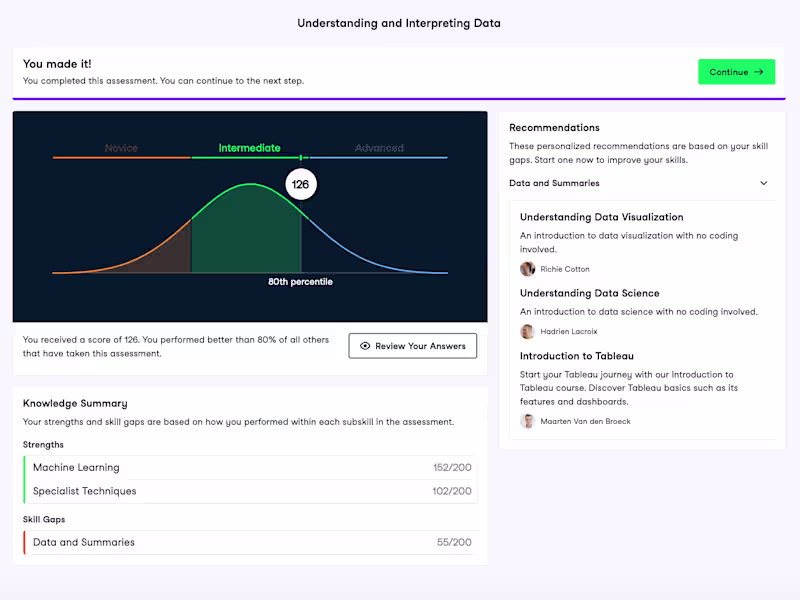Click the score marker on level bar
Viewport: 800px width, 600px height.
coord(301,157)
